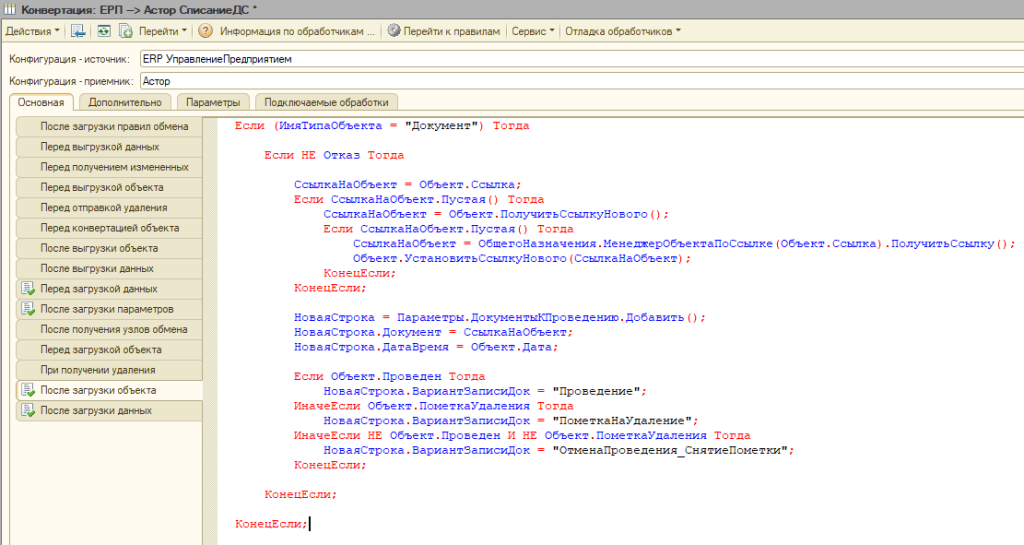Screen dimensions: 1024x545
Task: Click the 1C window icon in title bar
Action: coord(9,8)
